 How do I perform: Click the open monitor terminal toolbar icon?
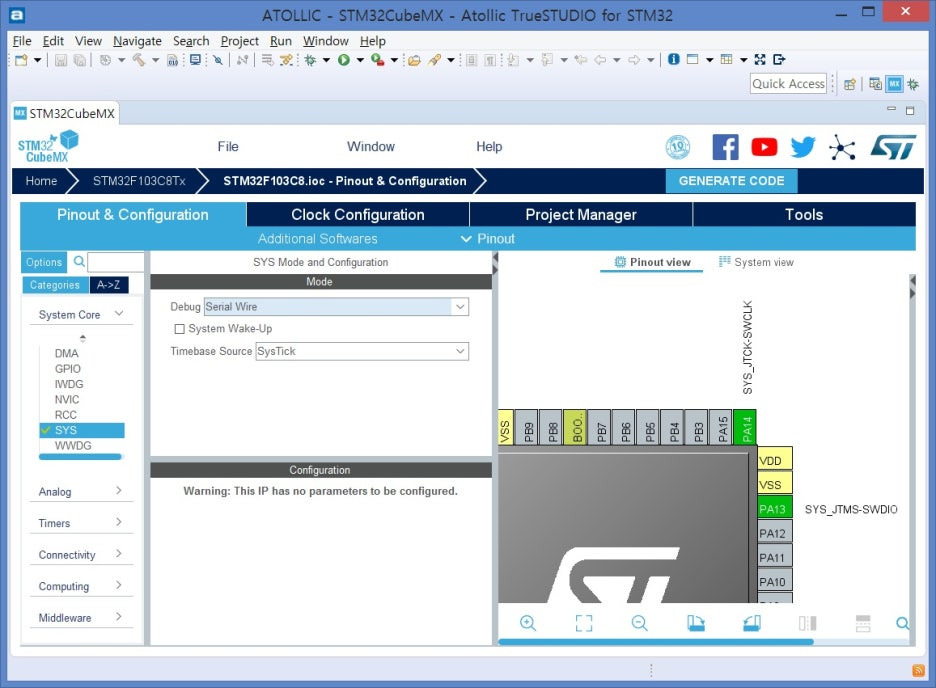pyautogui.click(x=195, y=60)
